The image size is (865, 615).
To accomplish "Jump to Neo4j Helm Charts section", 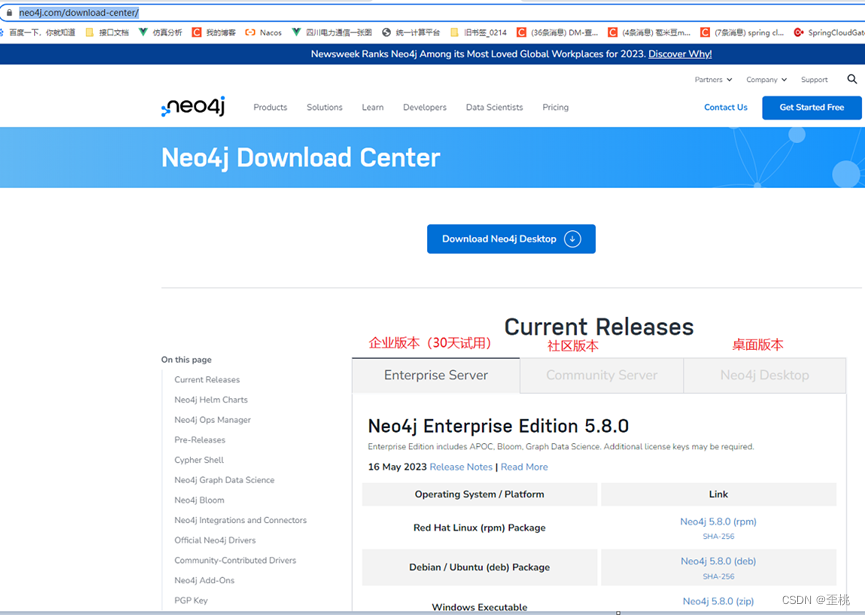I will pos(211,399).
